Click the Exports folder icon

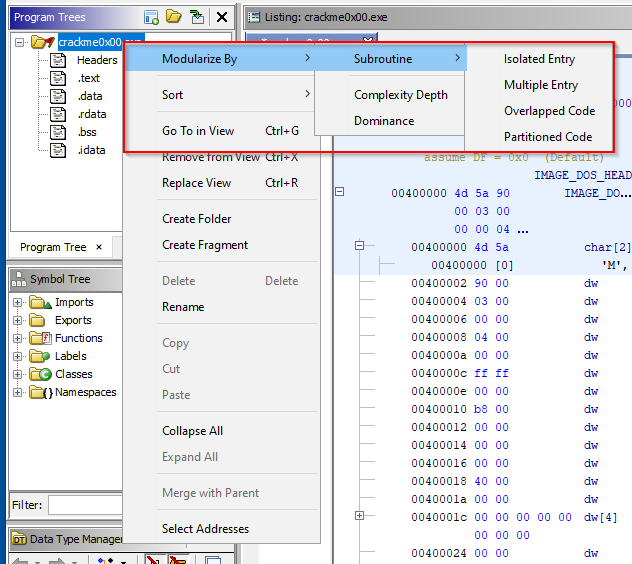click(x=37, y=320)
